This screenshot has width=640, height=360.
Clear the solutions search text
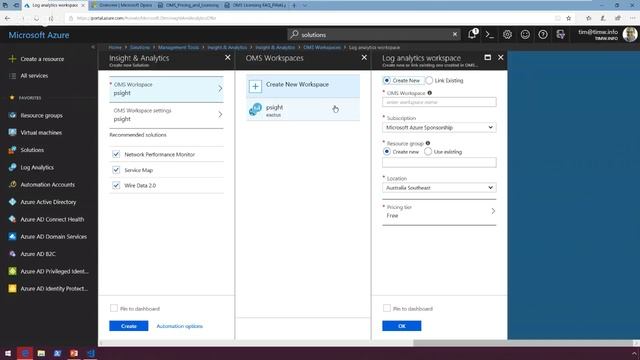point(455,35)
